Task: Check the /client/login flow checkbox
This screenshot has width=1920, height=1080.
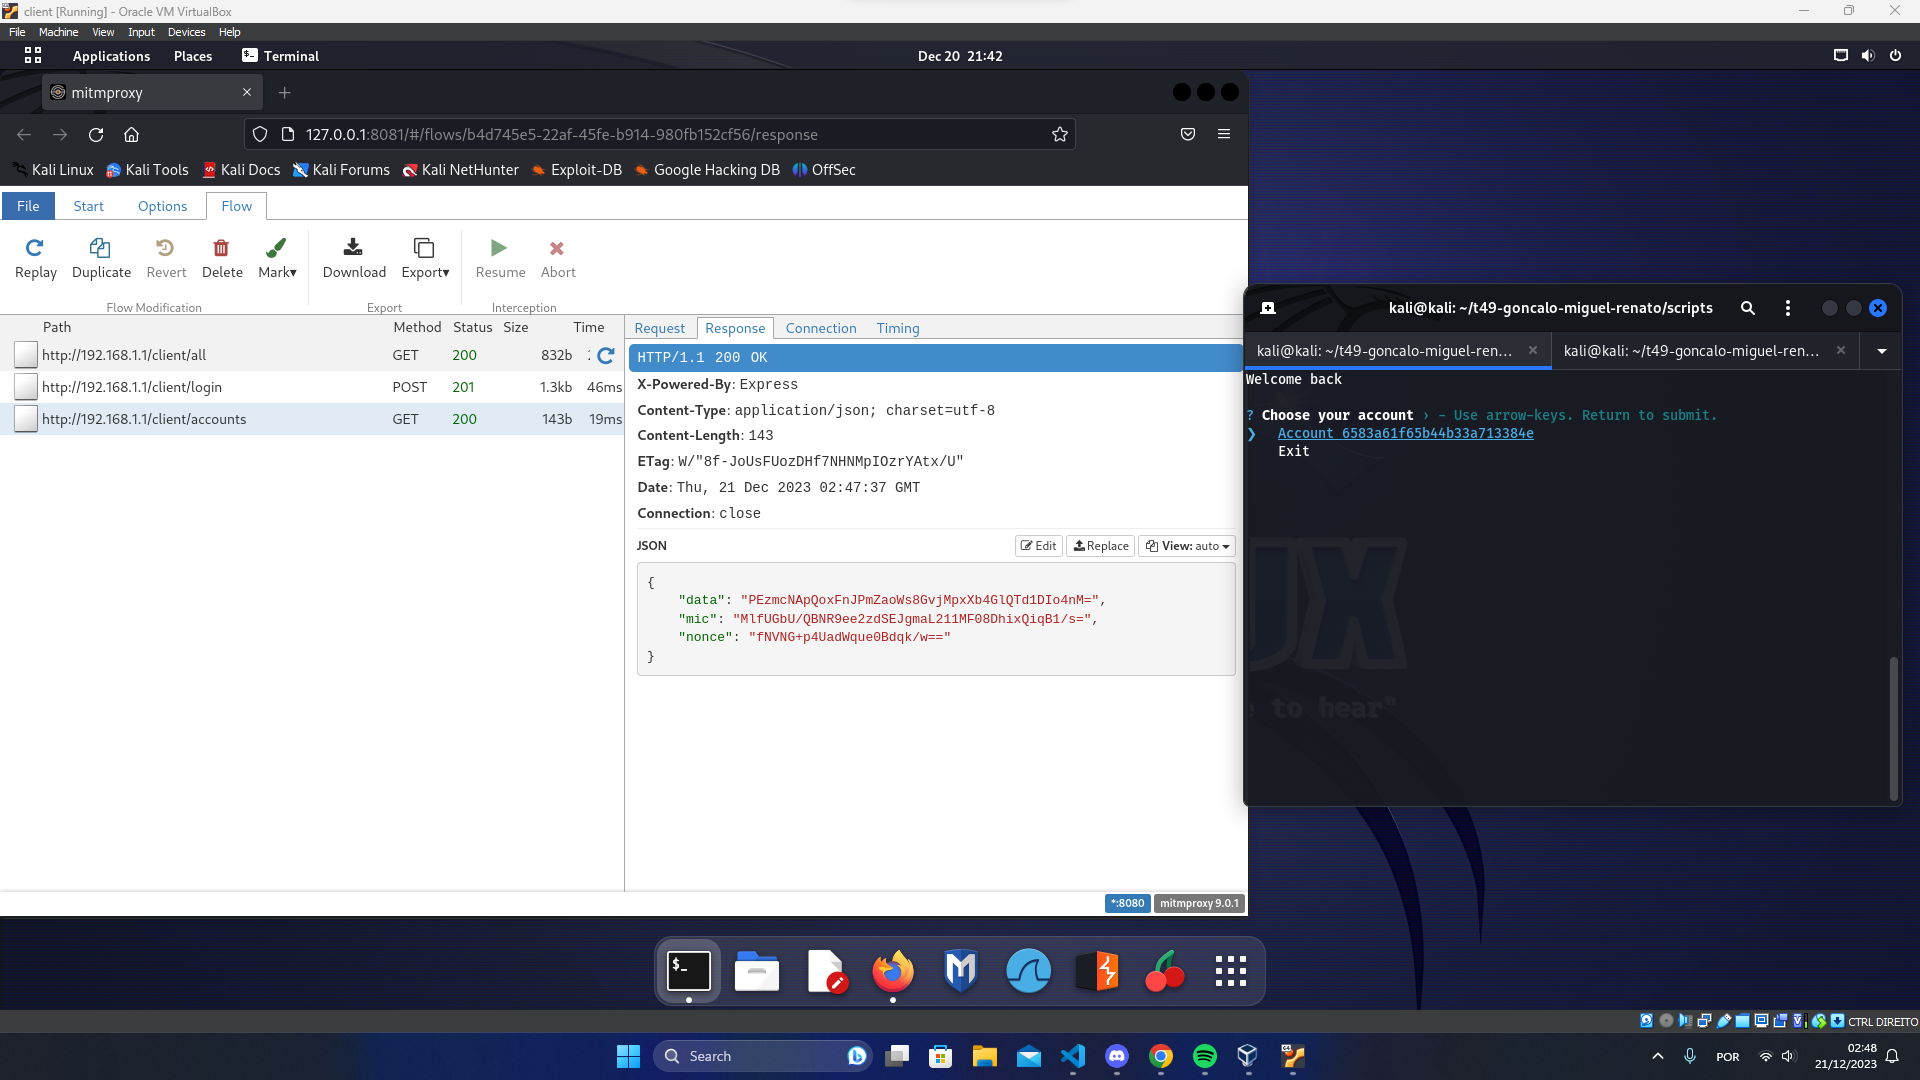Action: click(26, 387)
